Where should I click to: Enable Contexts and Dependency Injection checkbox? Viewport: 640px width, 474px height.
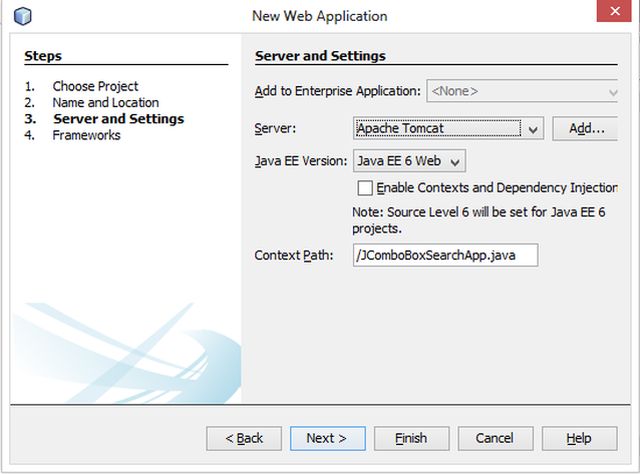pyautogui.click(x=365, y=188)
